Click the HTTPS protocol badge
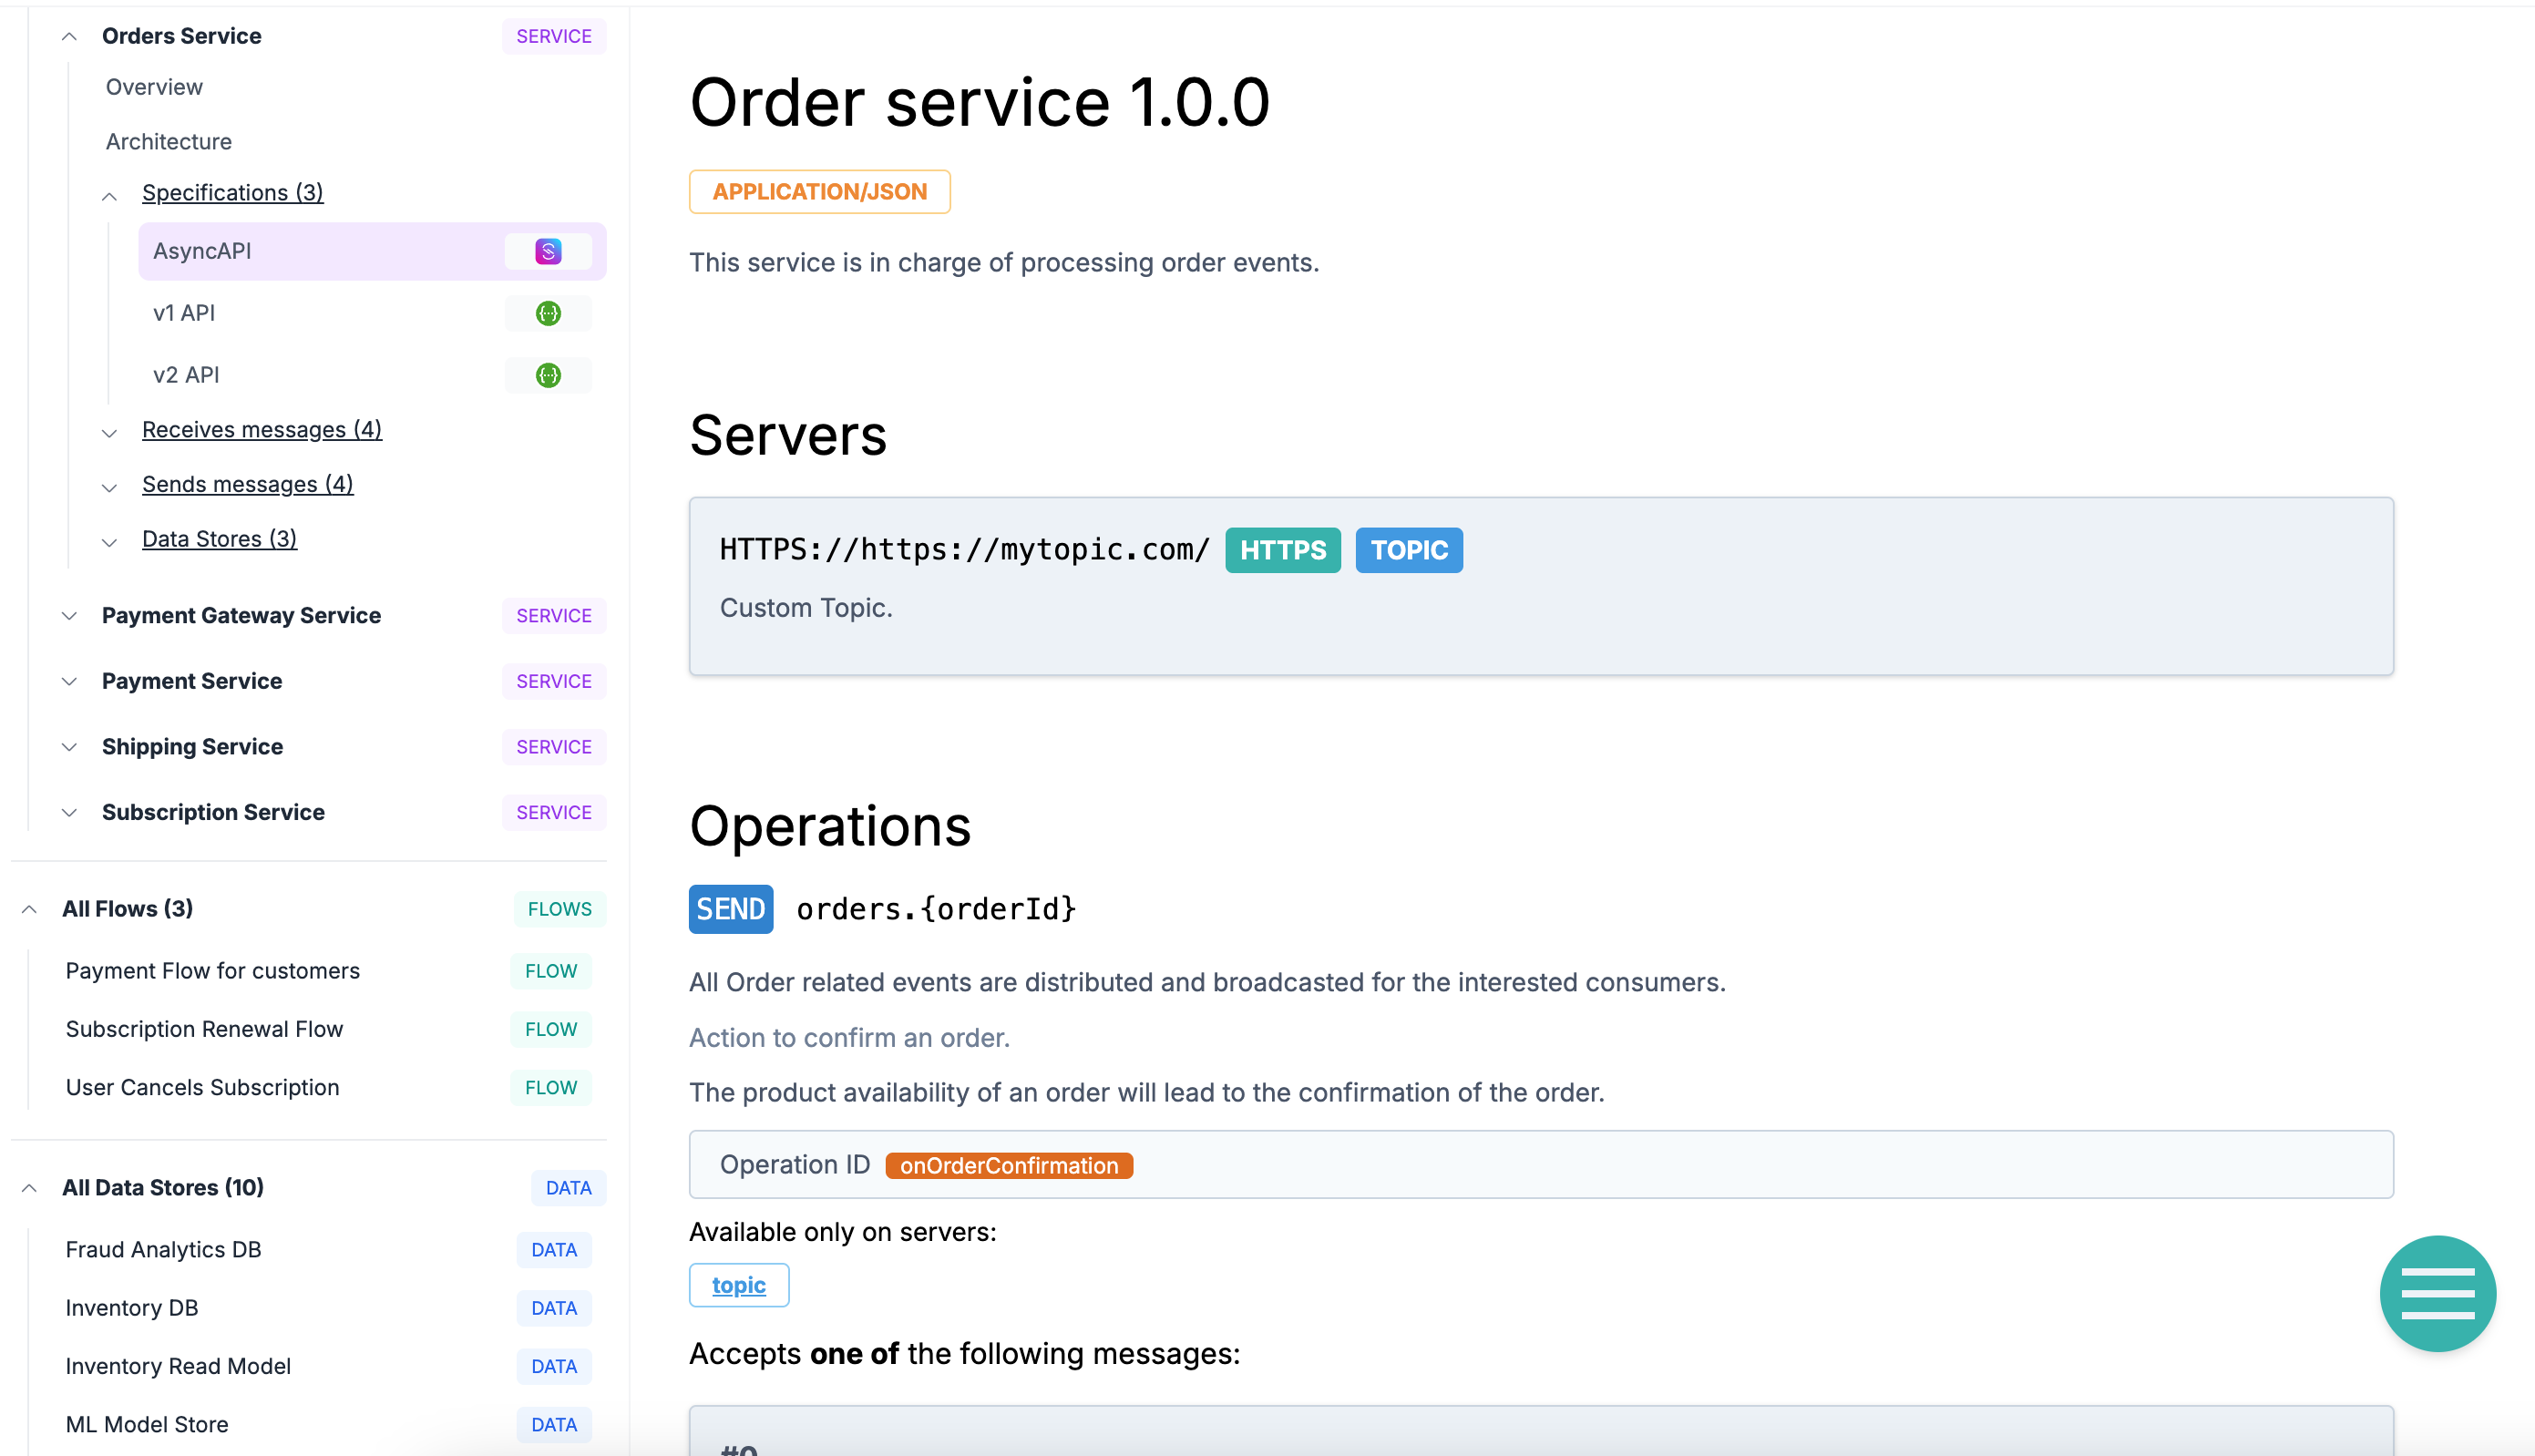2535x1456 pixels. tap(1282, 550)
